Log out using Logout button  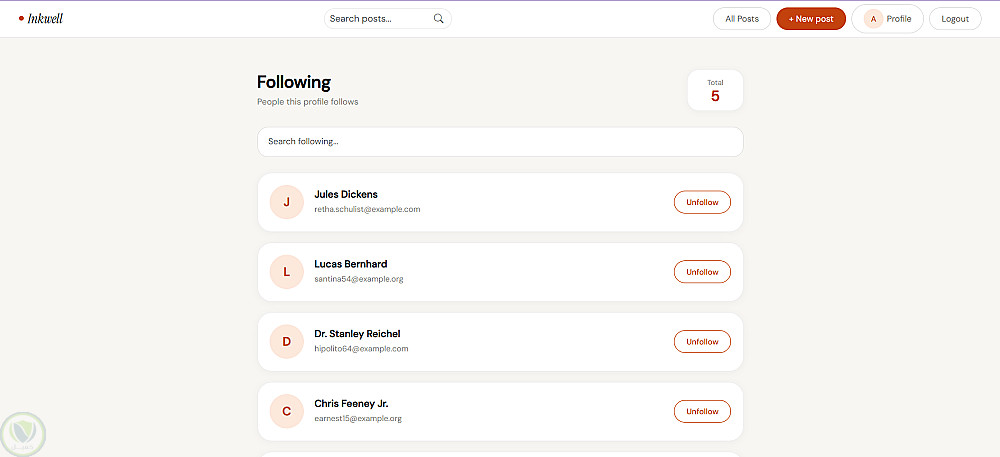[955, 19]
